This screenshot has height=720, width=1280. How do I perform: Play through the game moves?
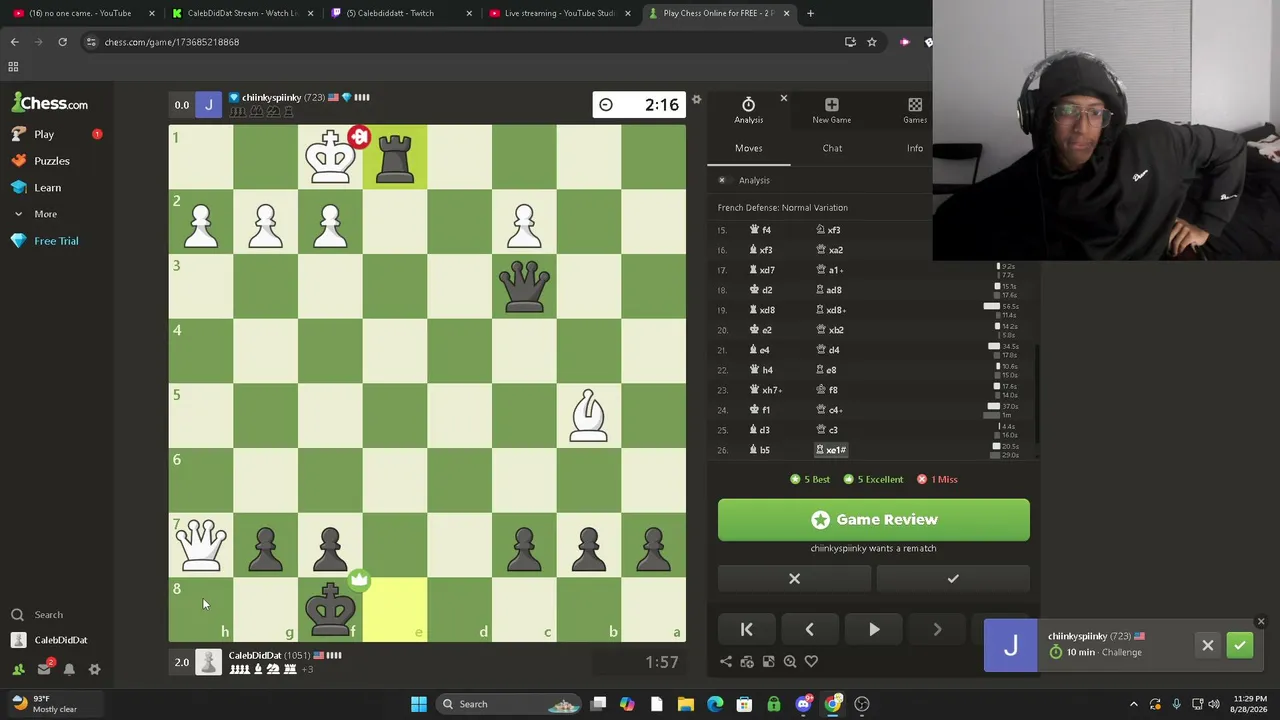coord(874,629)
